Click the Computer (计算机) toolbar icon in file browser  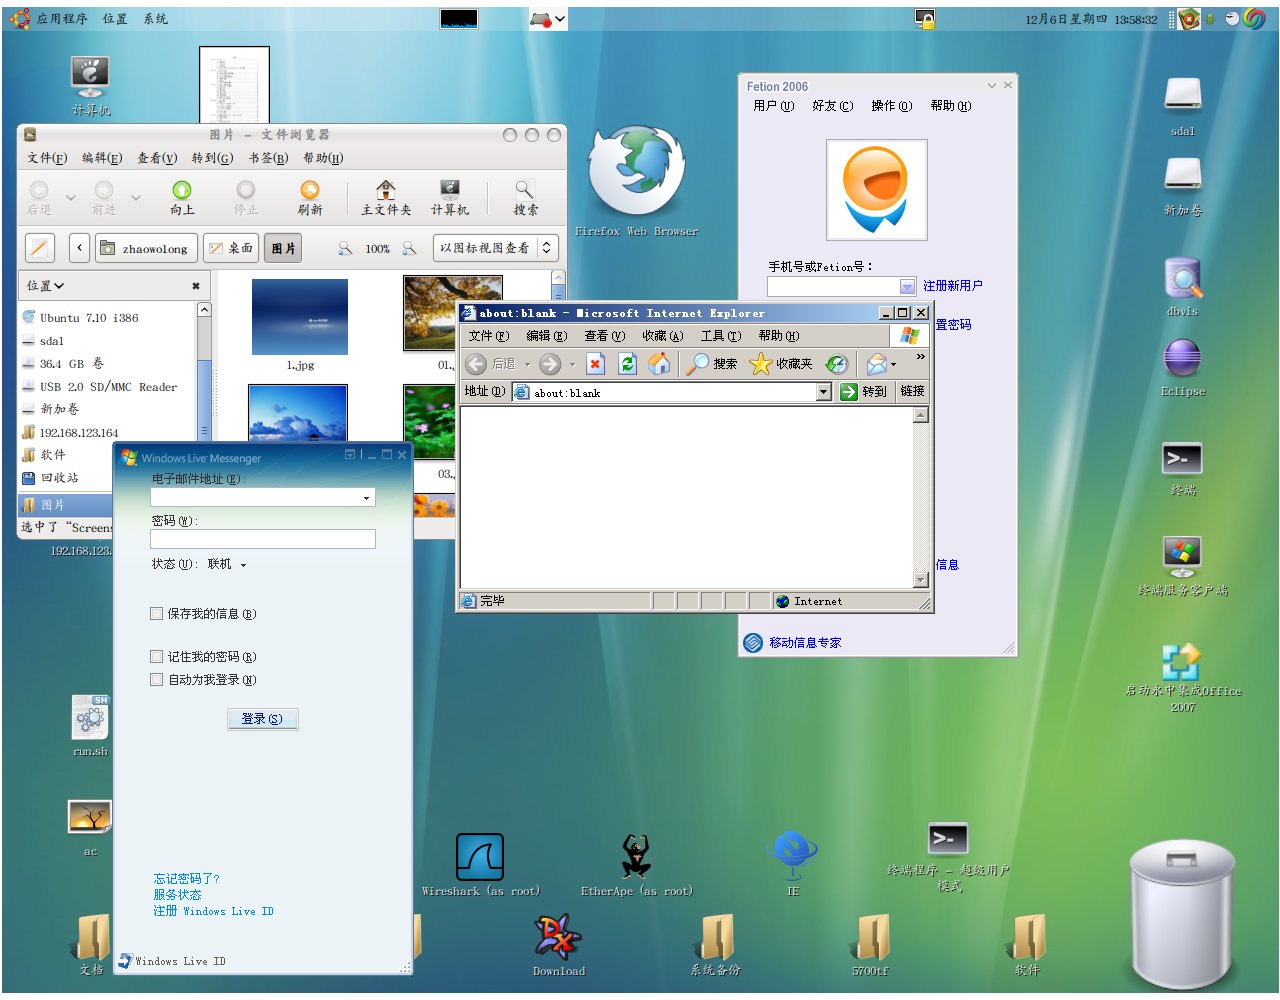[x=450, y=197]
